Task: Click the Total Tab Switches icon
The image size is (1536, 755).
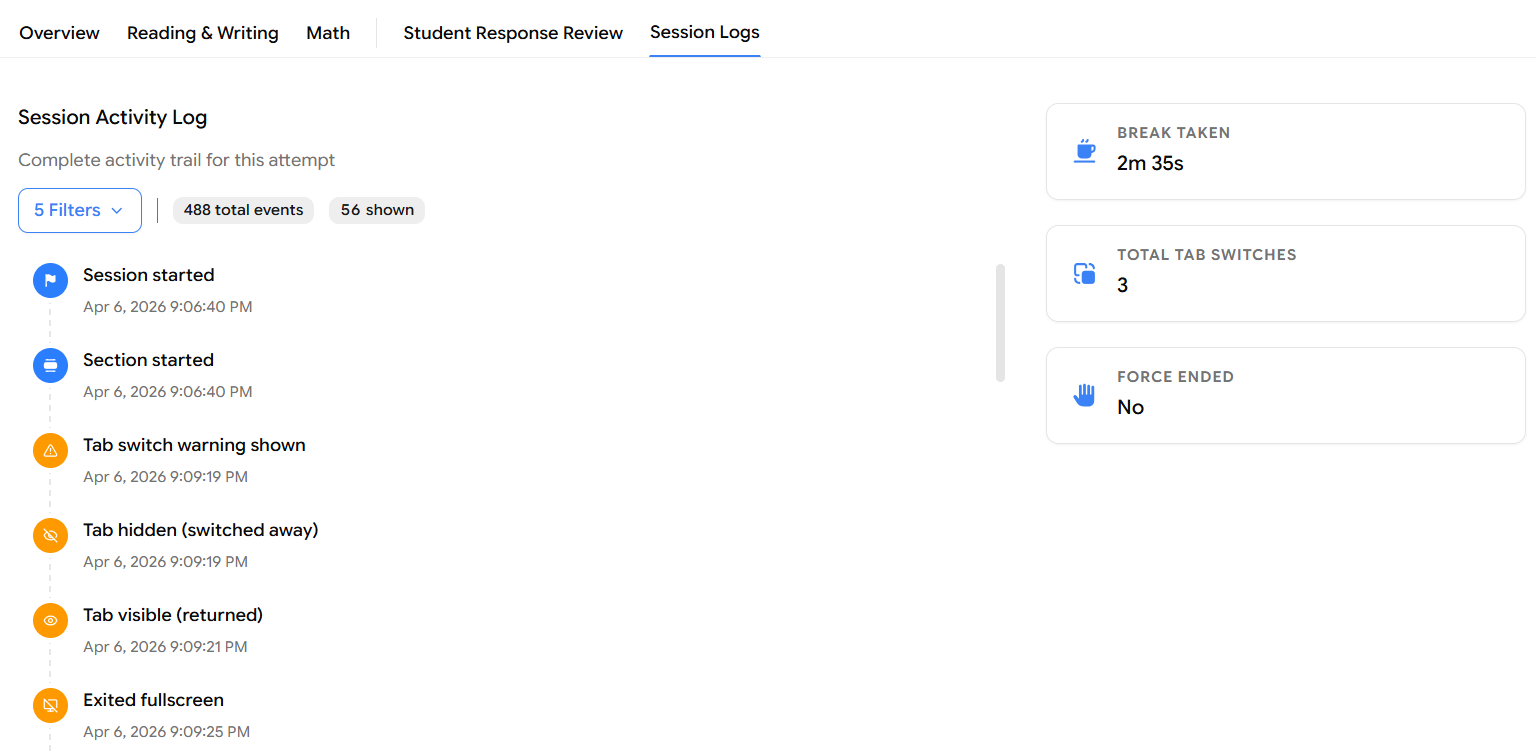Action: (1084, 273)
